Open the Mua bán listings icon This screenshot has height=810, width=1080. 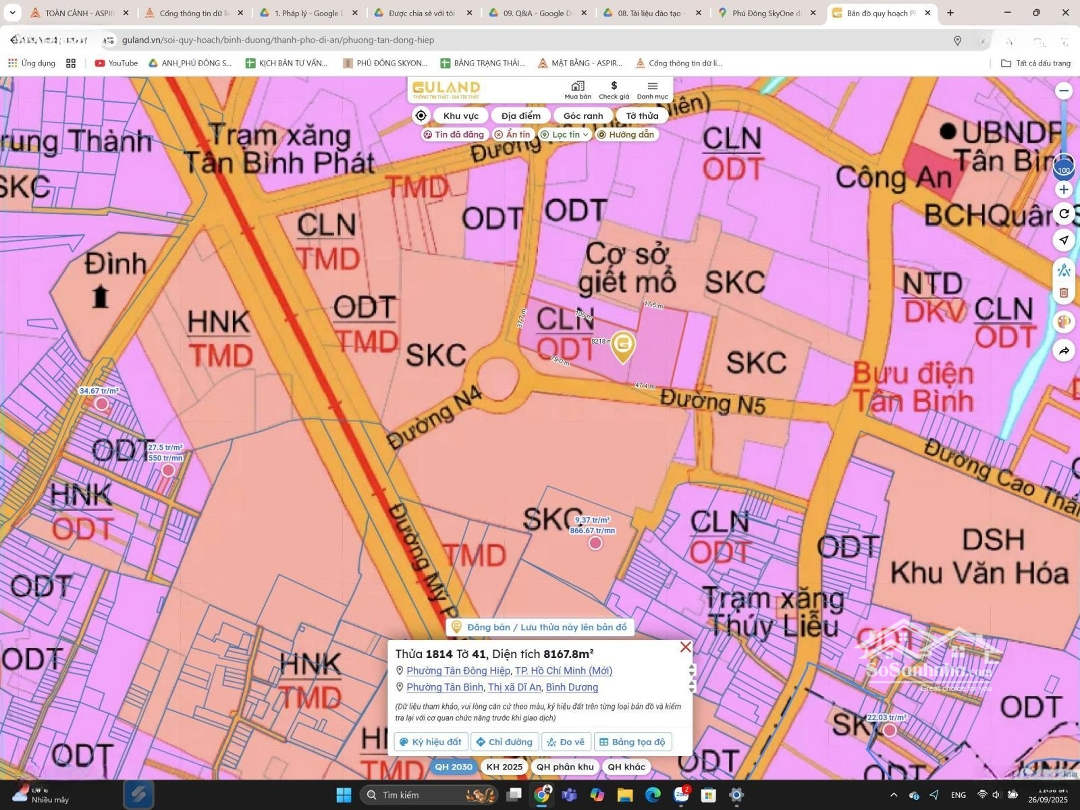click(577, 89)
